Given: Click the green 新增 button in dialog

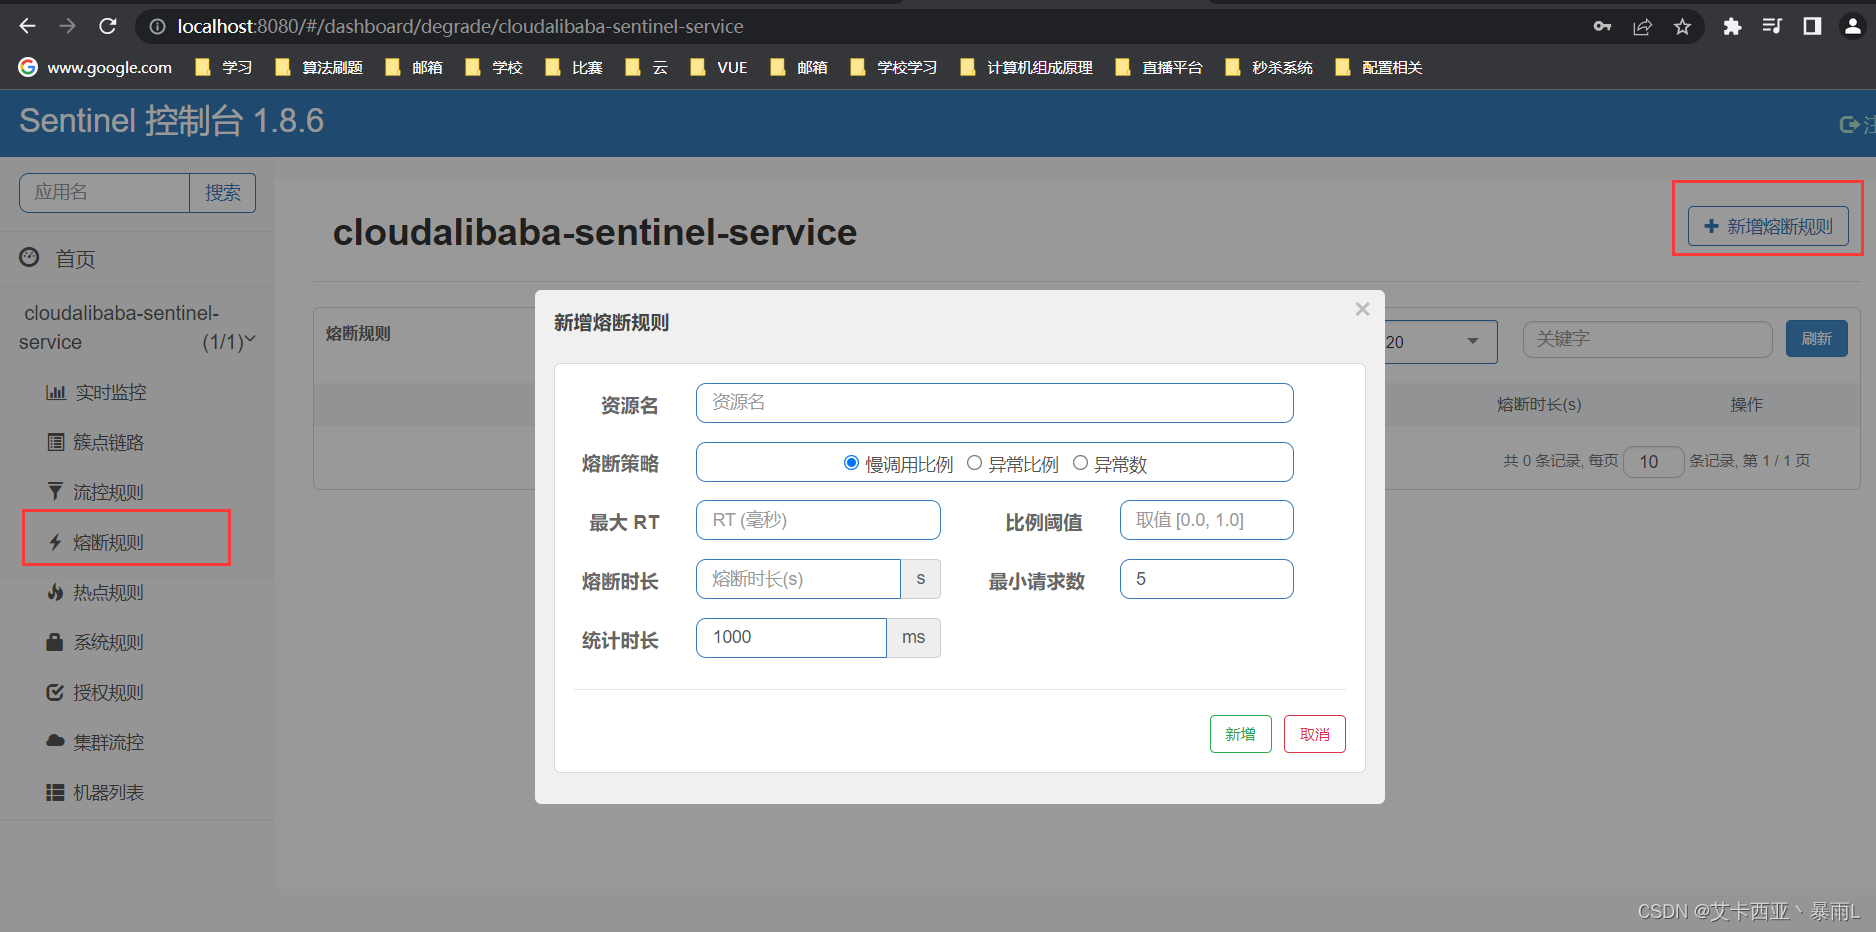Looking at the screenshot, I should pyautogui.click(x=1240, y=734).
